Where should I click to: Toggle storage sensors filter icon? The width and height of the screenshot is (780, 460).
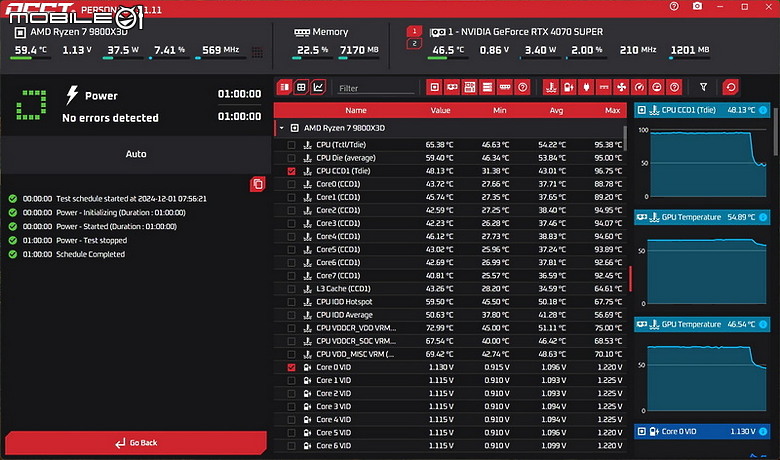tap(488, 88)
